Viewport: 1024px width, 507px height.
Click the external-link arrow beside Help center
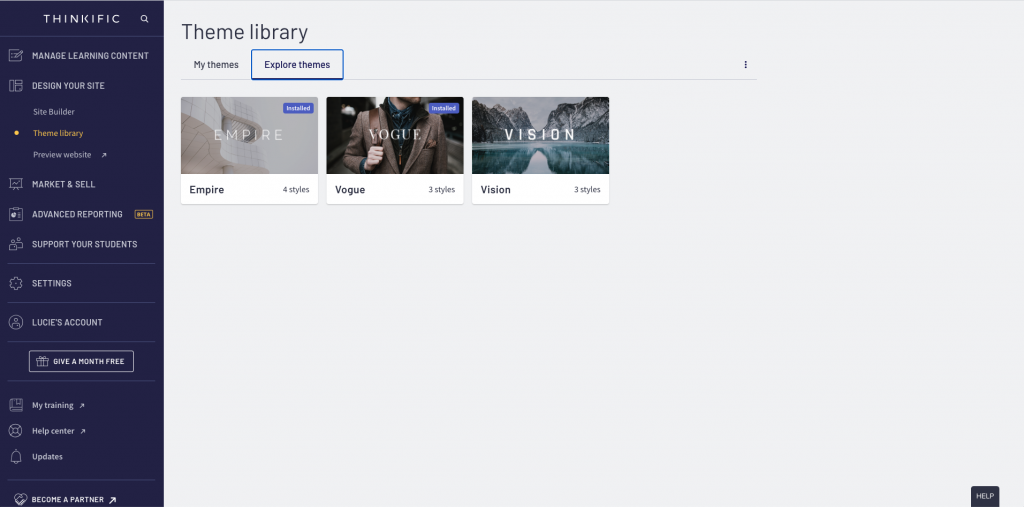click(83, 432)
